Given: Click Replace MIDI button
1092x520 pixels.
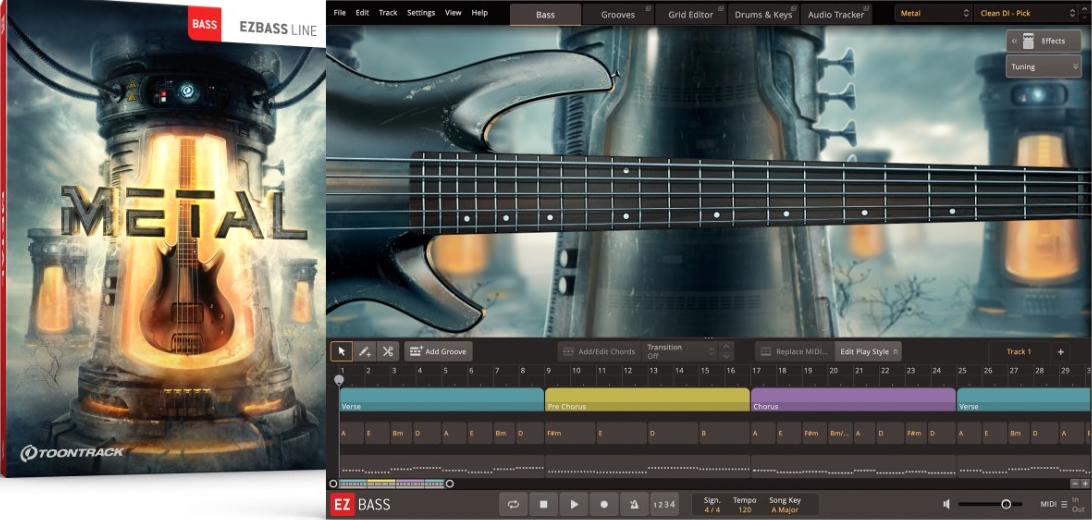Looking at the screenshot, I should (795, 352).
